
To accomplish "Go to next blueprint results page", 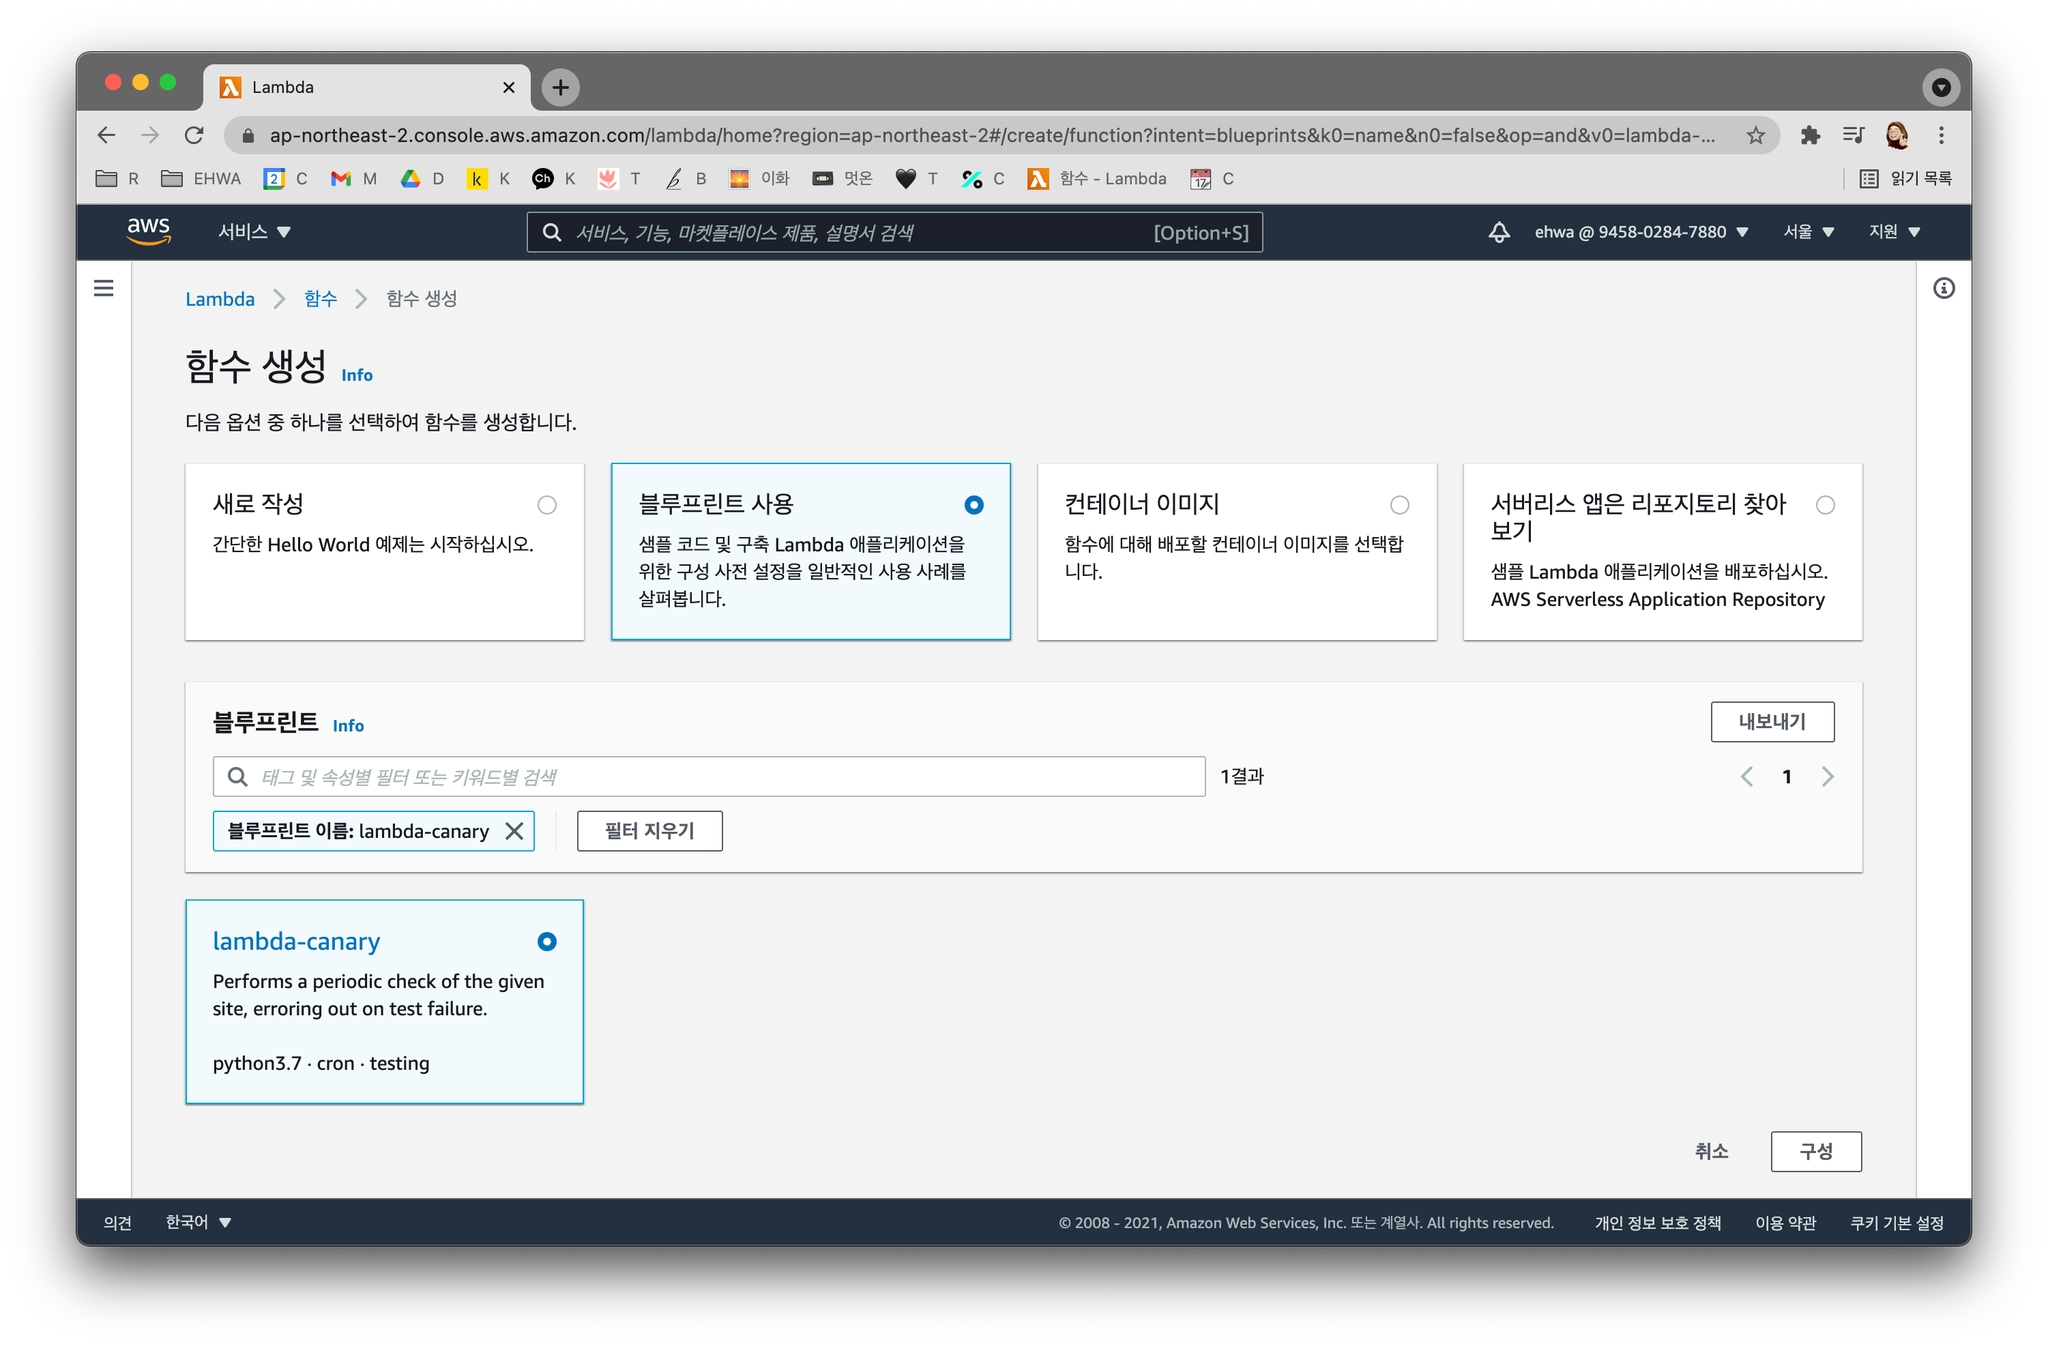I will point(1827,777).
